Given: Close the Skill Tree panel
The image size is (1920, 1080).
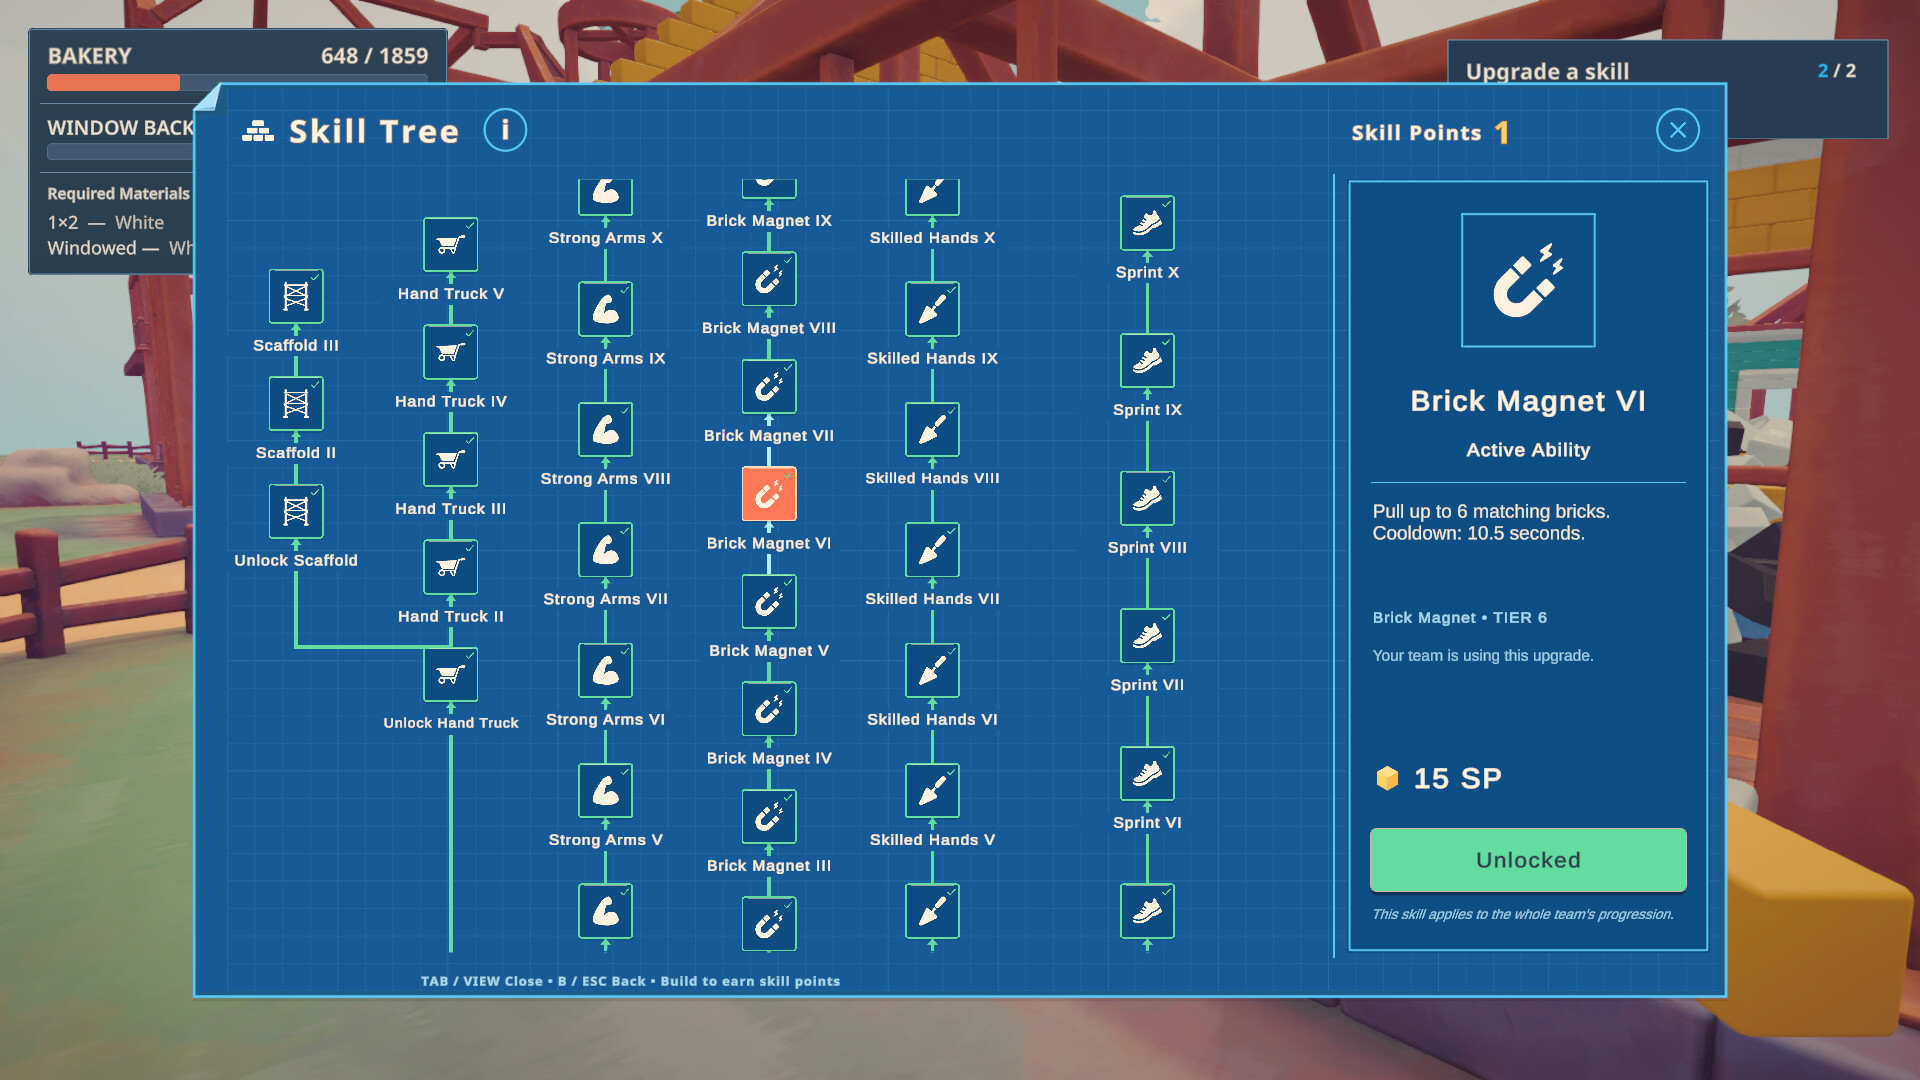Looking at the screenshot, I should point(1677,130).
